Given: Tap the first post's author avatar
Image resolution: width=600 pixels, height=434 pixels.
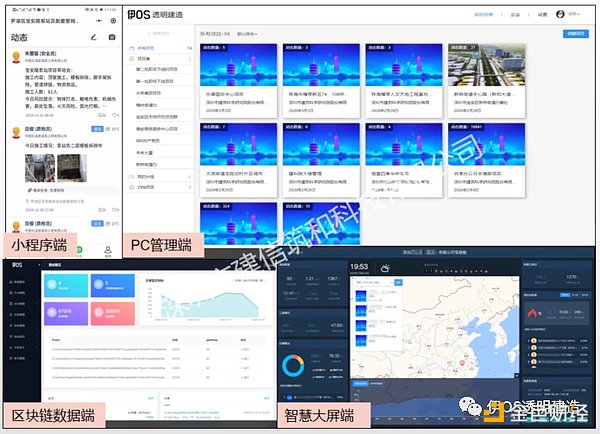Looking at the screenshot, I should pos(14,59).
